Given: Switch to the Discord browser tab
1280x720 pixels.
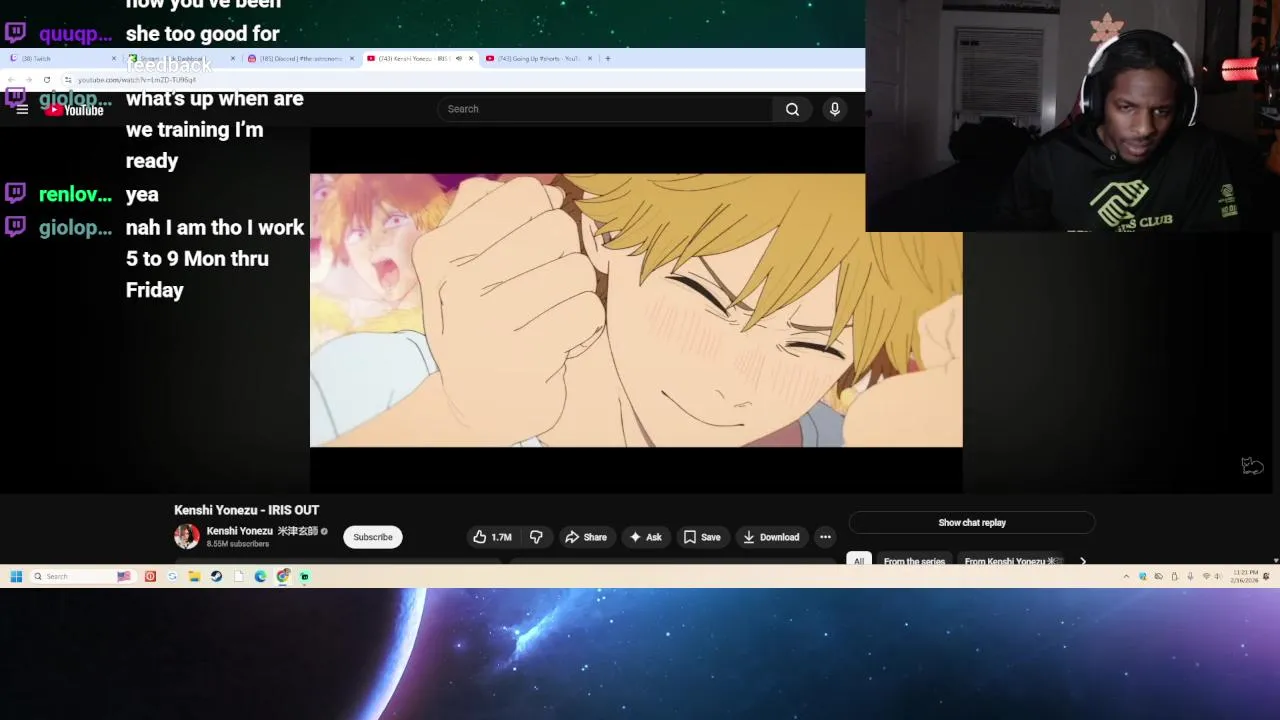Looking at the screenshot, I should [x=298, y=58].
